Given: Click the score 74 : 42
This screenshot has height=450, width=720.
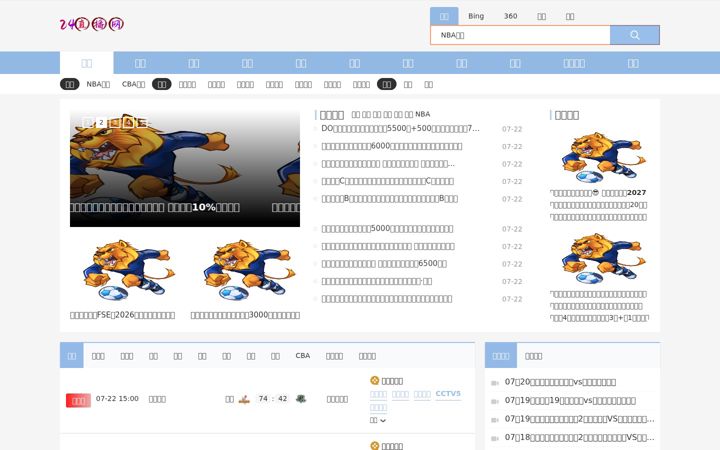Looking at the screenshot, I should (x=273, y=399).
